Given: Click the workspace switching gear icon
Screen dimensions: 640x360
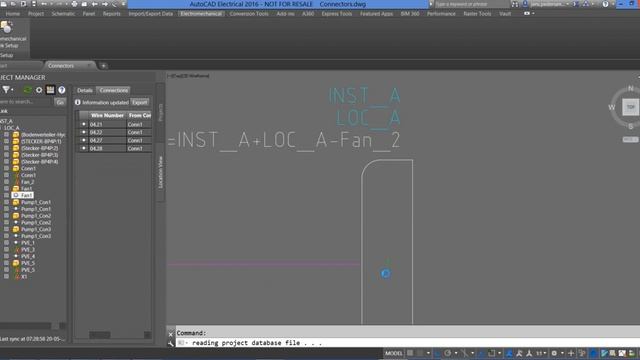Looking at the screenshot, I should click(554, 353).
